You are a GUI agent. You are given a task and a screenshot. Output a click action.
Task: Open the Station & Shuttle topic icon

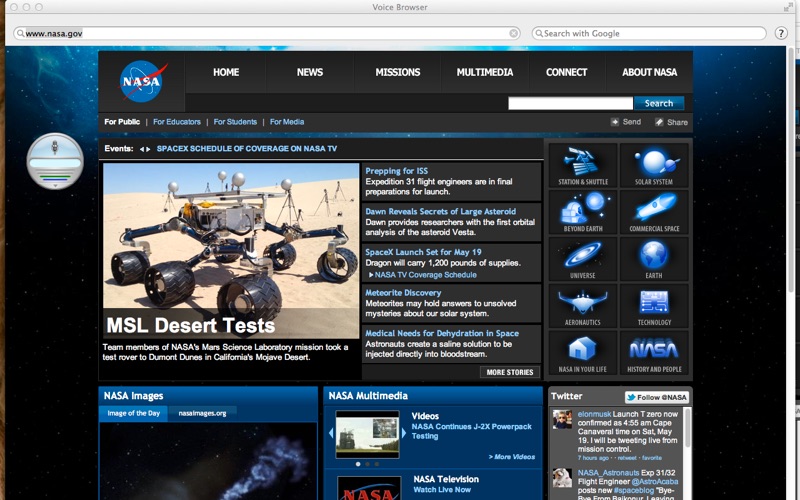tap(583, 165)
